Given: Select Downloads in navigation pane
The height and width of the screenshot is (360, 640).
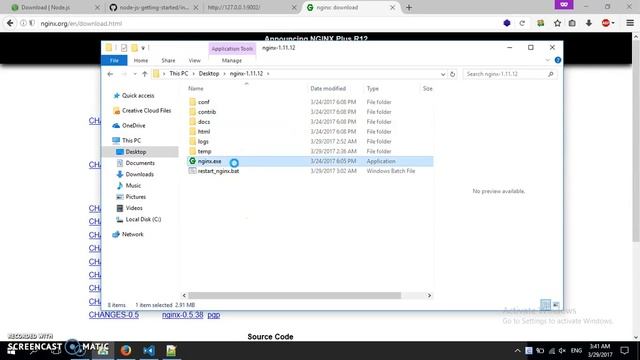Looking at the screenshot, I should pyautogui.click(x=140, y=174).
